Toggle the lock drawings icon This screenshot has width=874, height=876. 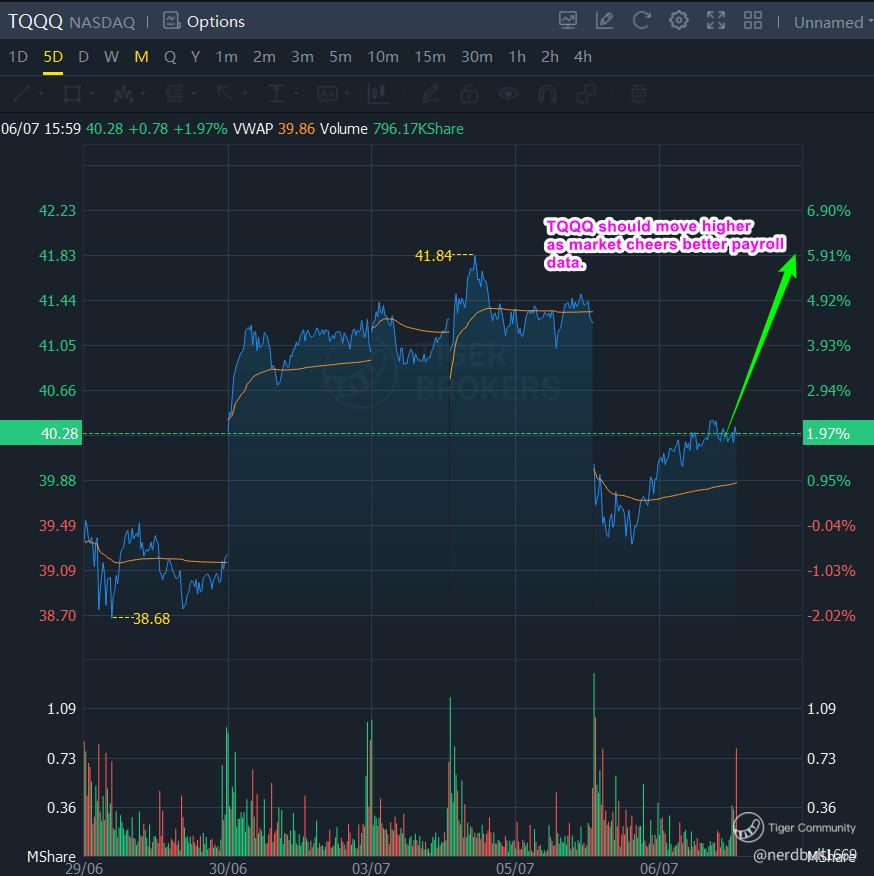click(x=469, y=93)
